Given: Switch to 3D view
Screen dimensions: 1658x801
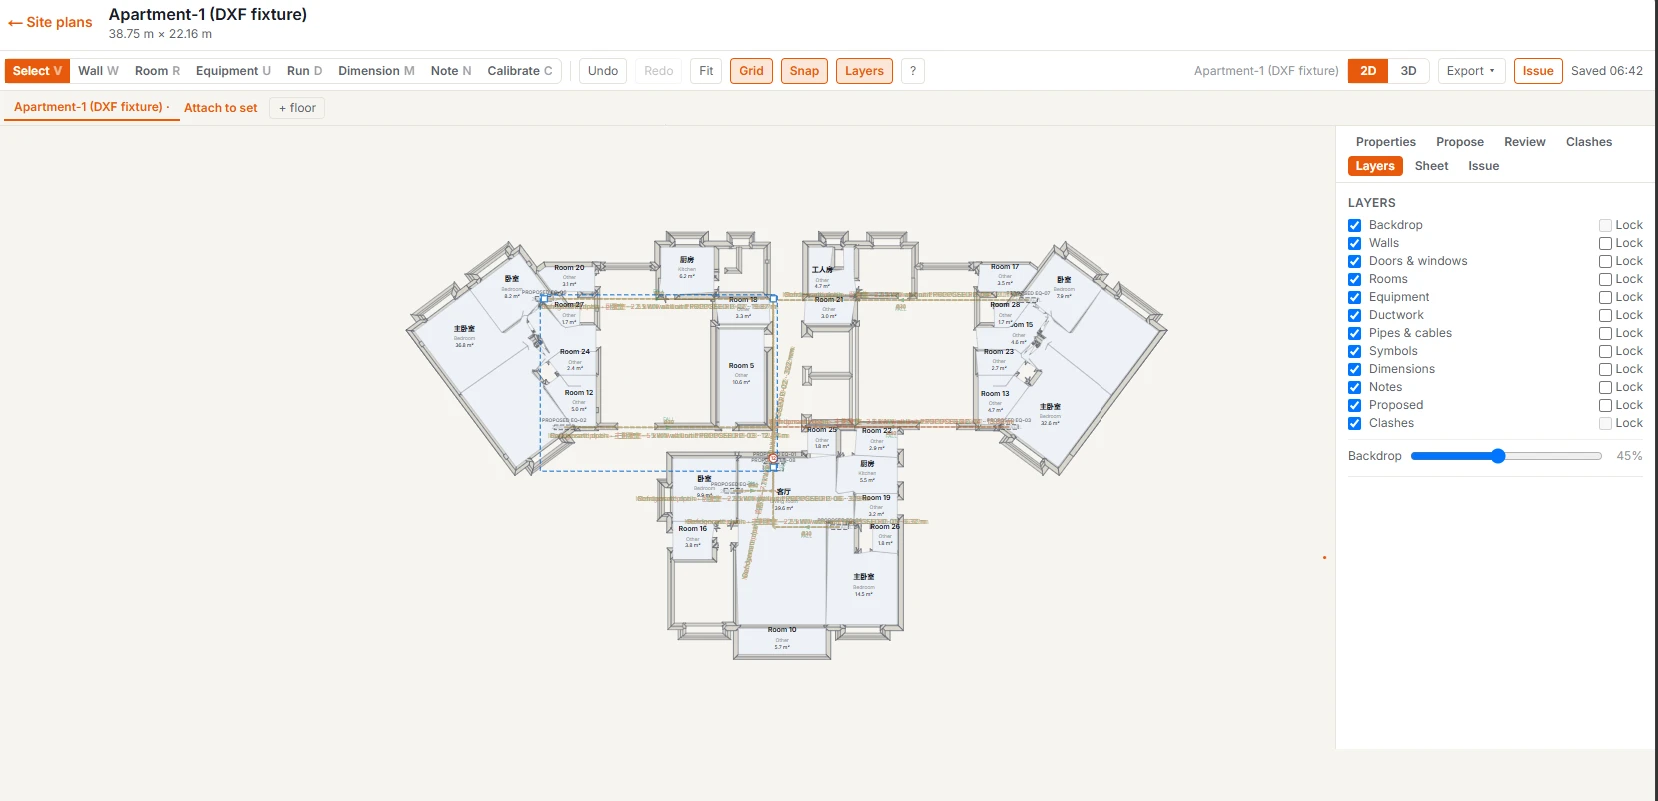Looking at the screenshot, I should tap(1408, 71).
